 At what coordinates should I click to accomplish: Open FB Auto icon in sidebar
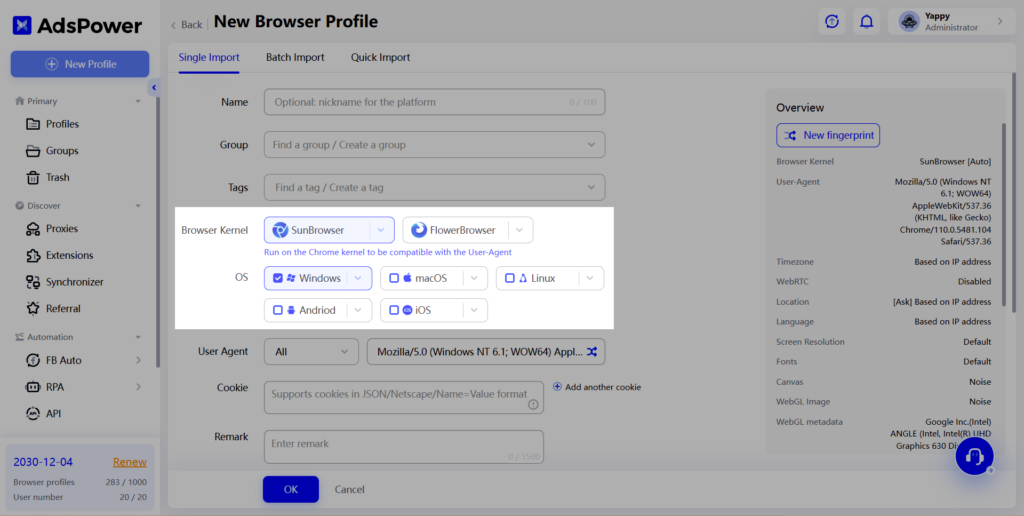[33, 361]
